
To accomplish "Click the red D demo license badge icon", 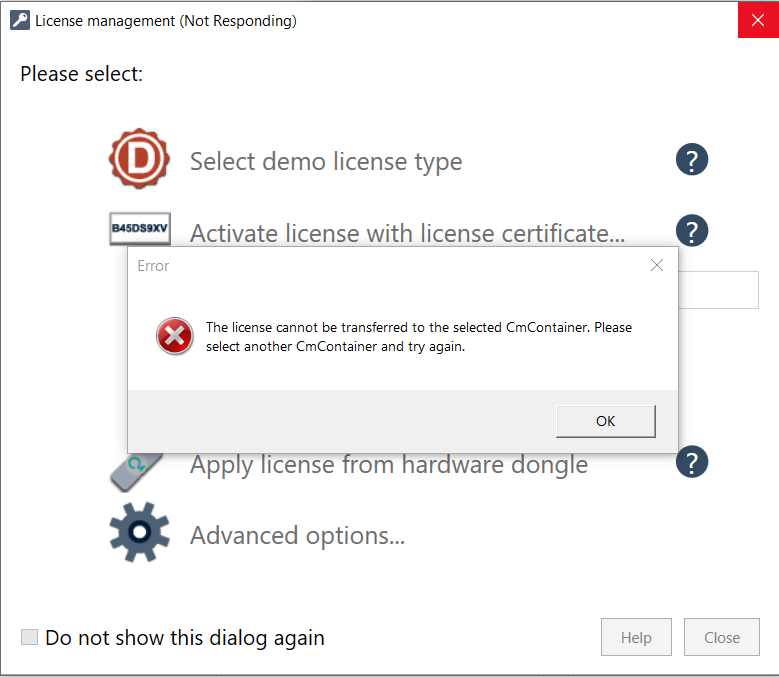I will pyautogui.click(x=139, y=159).
